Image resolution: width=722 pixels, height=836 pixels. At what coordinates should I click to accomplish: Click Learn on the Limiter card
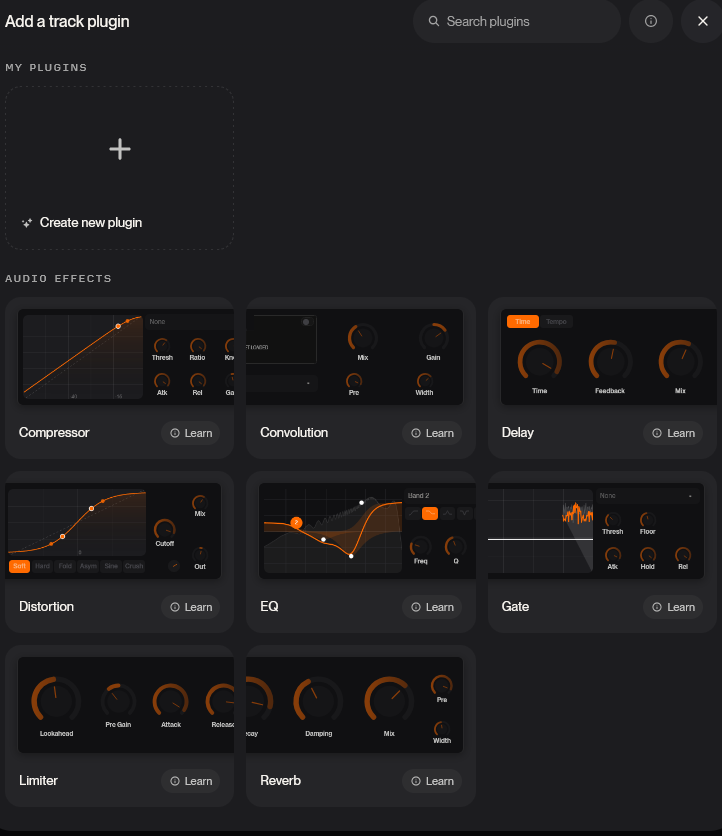191,781
